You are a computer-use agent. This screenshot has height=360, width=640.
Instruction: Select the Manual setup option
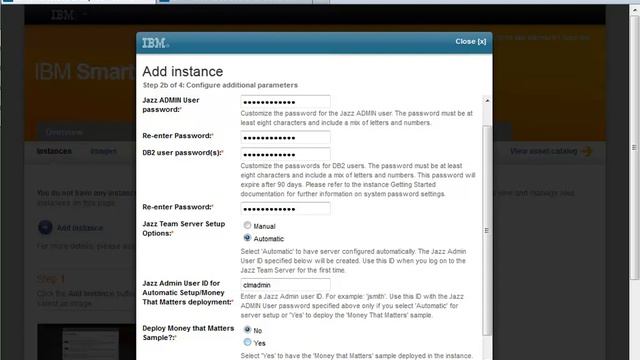(x=247, y=225)
